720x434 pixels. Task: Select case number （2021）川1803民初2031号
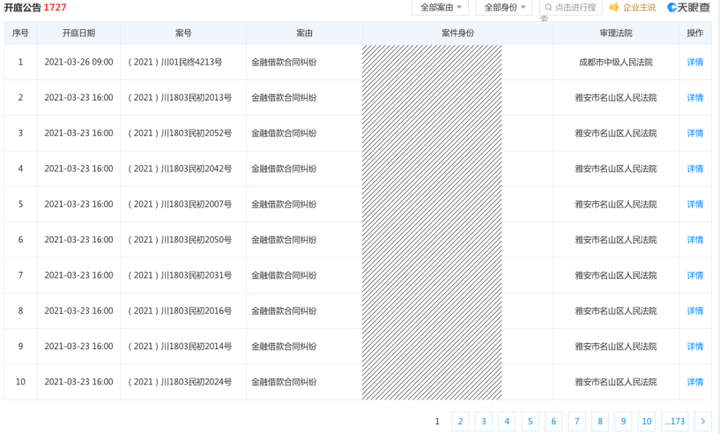tap(180, 275)
